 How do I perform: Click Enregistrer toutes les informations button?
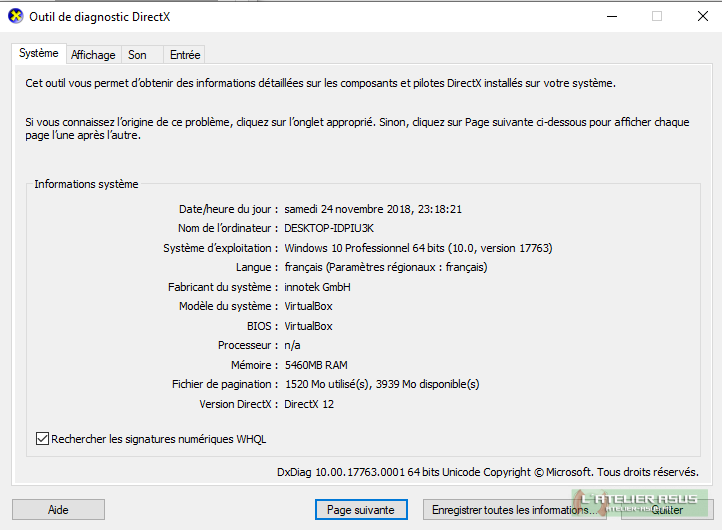[x=514, y=509]
